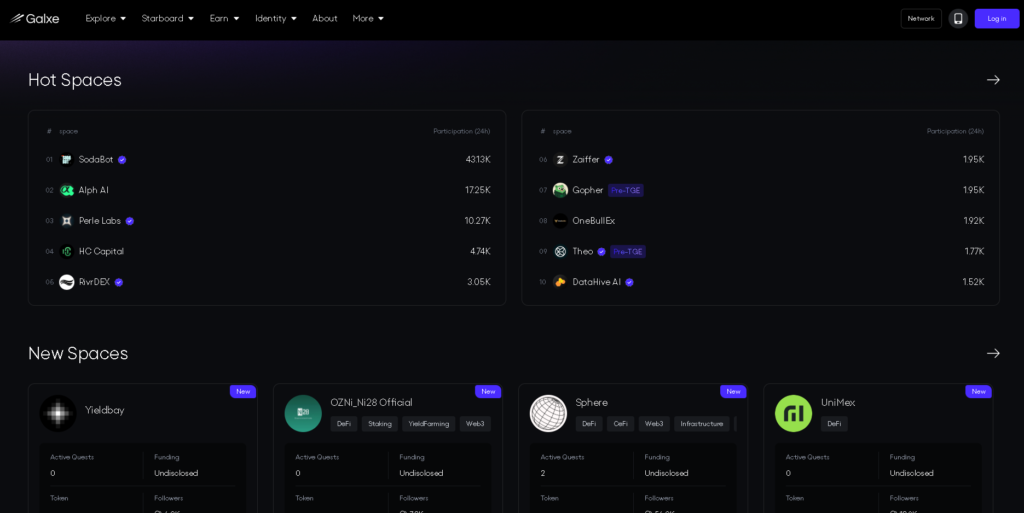Click DeFi tag on OZNi_Ni28 card
1024x513 pixels.
click(344, 424)
